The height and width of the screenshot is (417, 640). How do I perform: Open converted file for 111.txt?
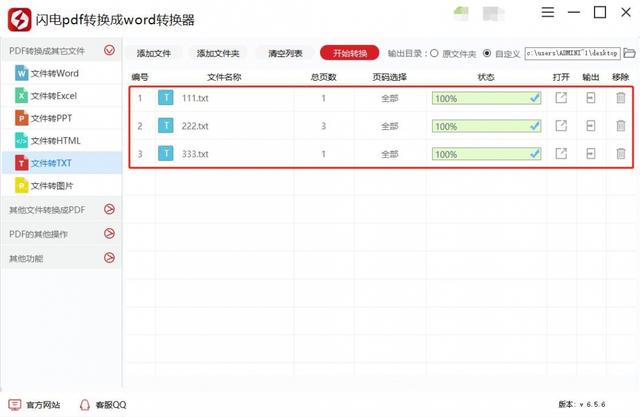coord(561,98)
